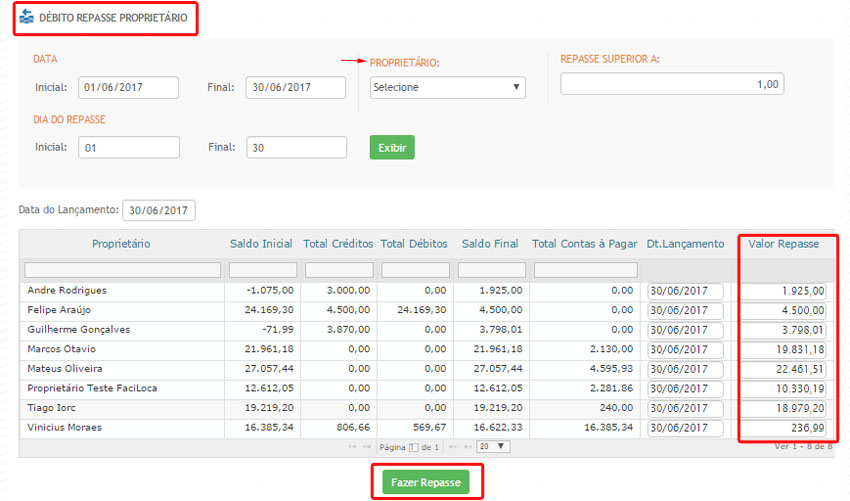Go to next page in pager
The height and width of the screenshot is (501, 850).
click(452, 446)
